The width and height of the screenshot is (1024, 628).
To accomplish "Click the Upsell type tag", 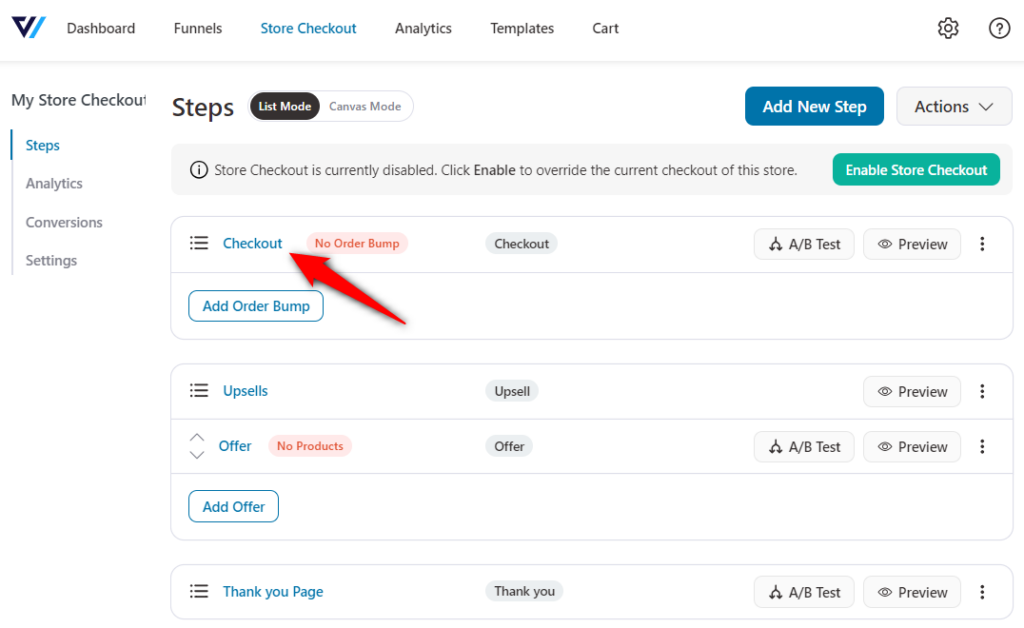I will 511,391.
